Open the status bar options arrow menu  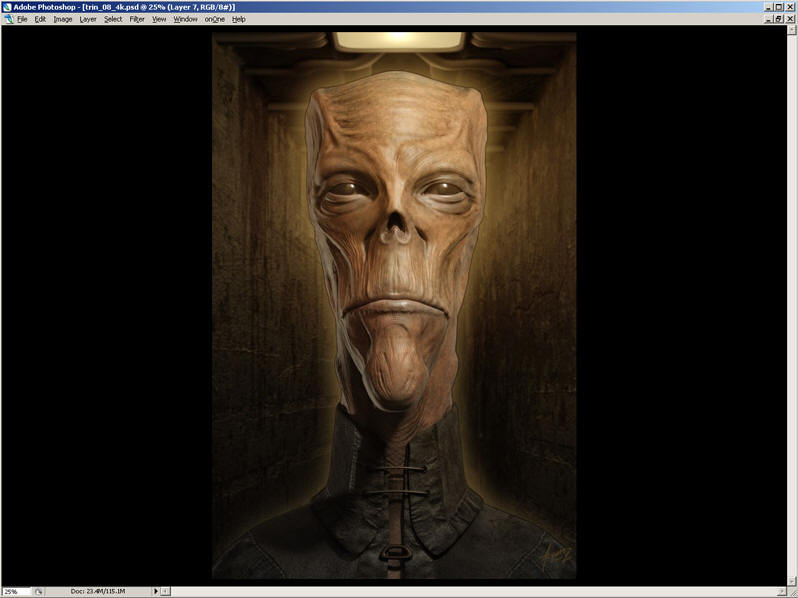click(156, 591)
